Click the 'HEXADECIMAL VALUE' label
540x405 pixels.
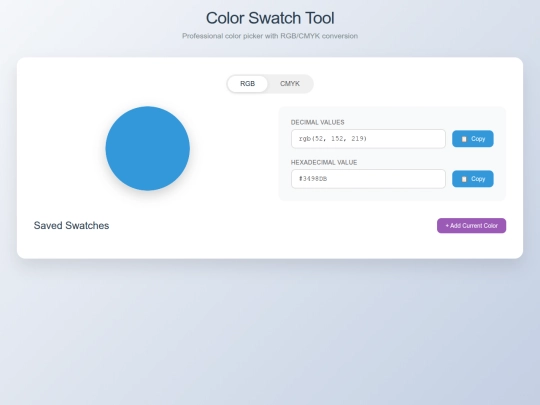(324, 163)
